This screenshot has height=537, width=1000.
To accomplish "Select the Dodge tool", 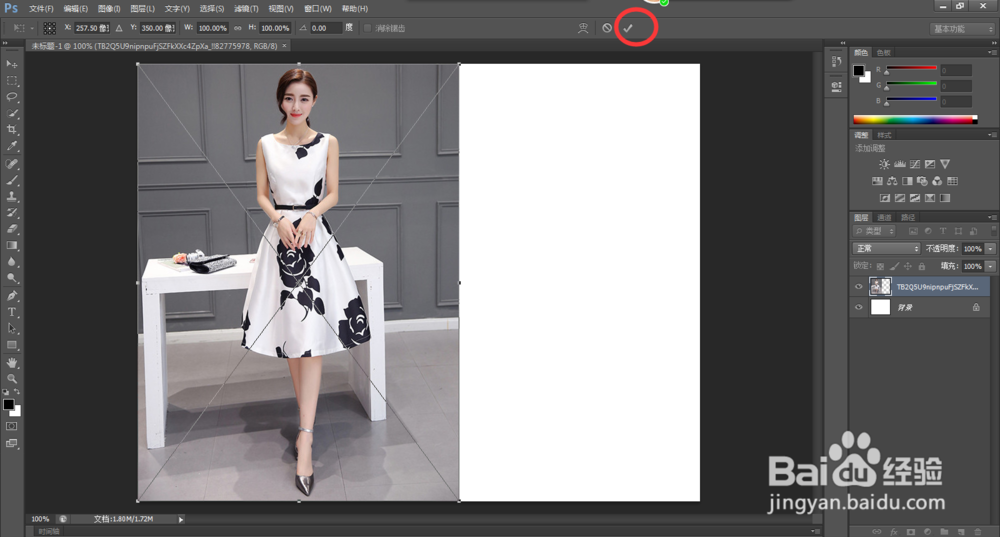I will coord(11,278).
